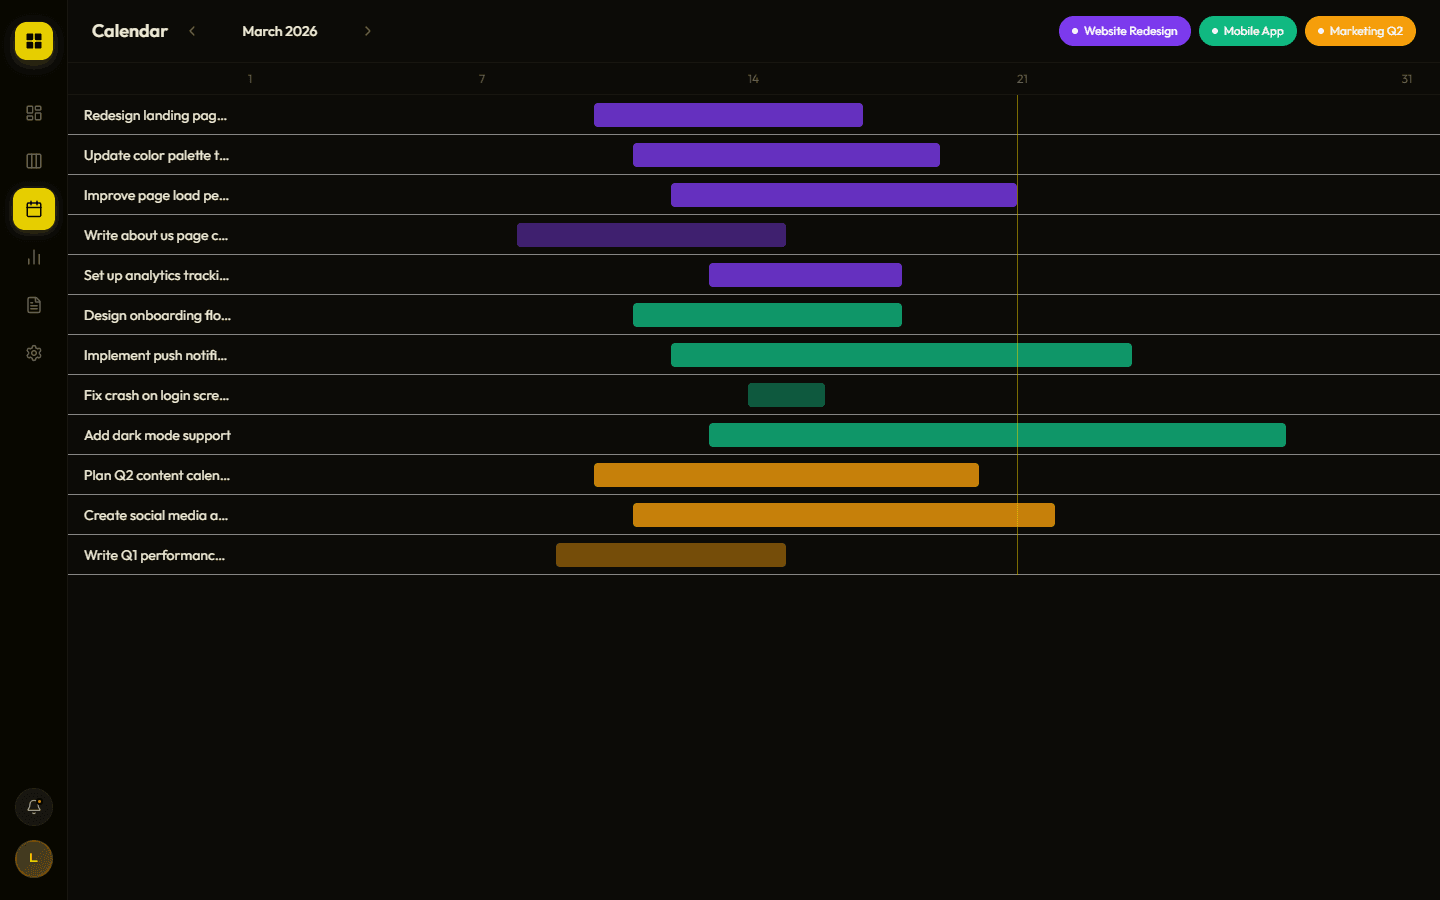Click the day 31 header marker

coord(1407,79)
